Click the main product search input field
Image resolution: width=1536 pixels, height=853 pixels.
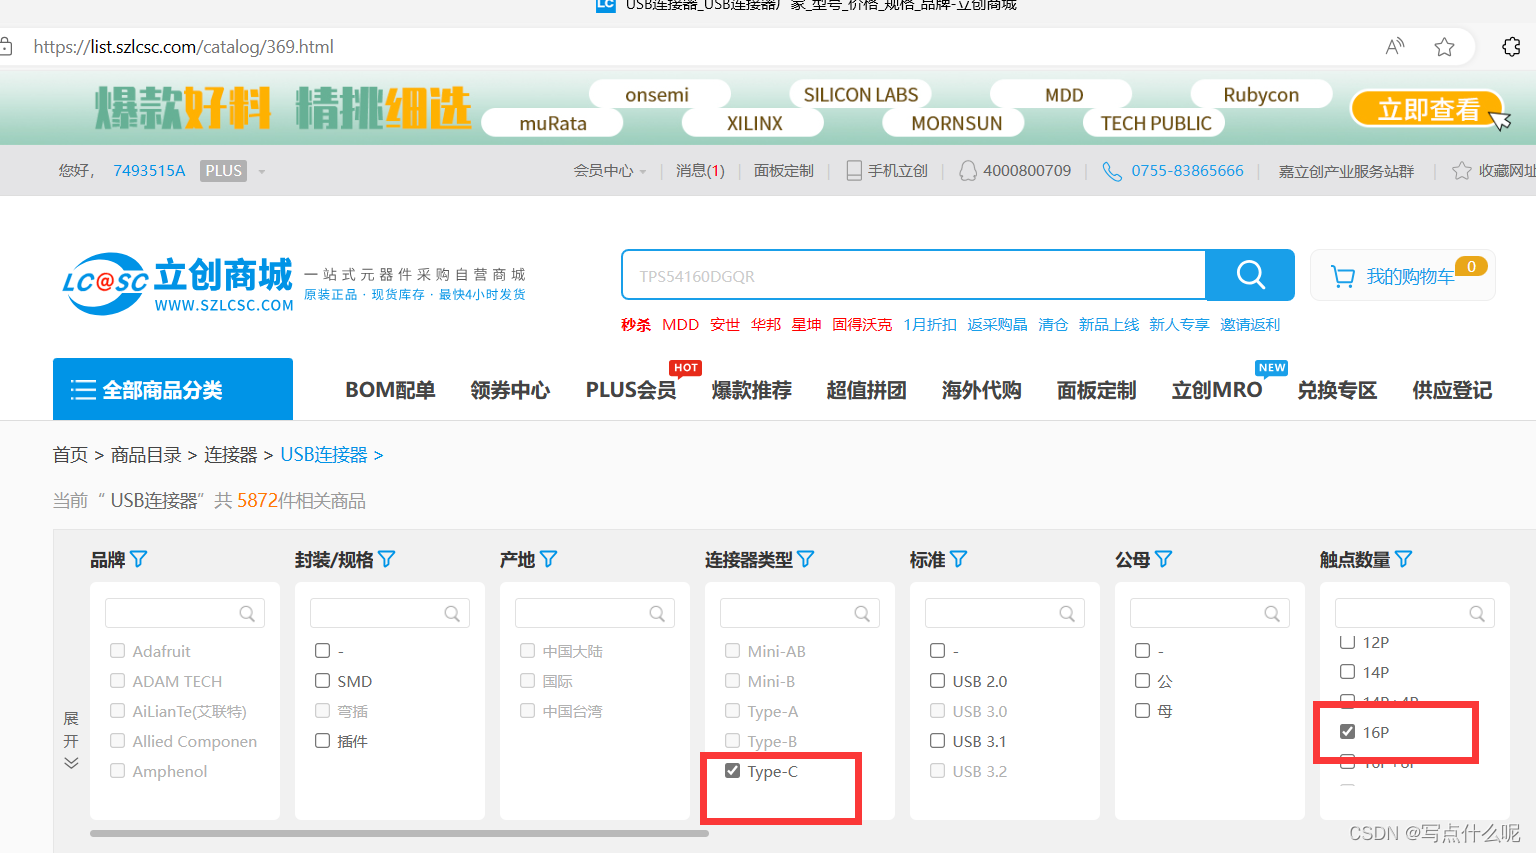coord(913,275)
